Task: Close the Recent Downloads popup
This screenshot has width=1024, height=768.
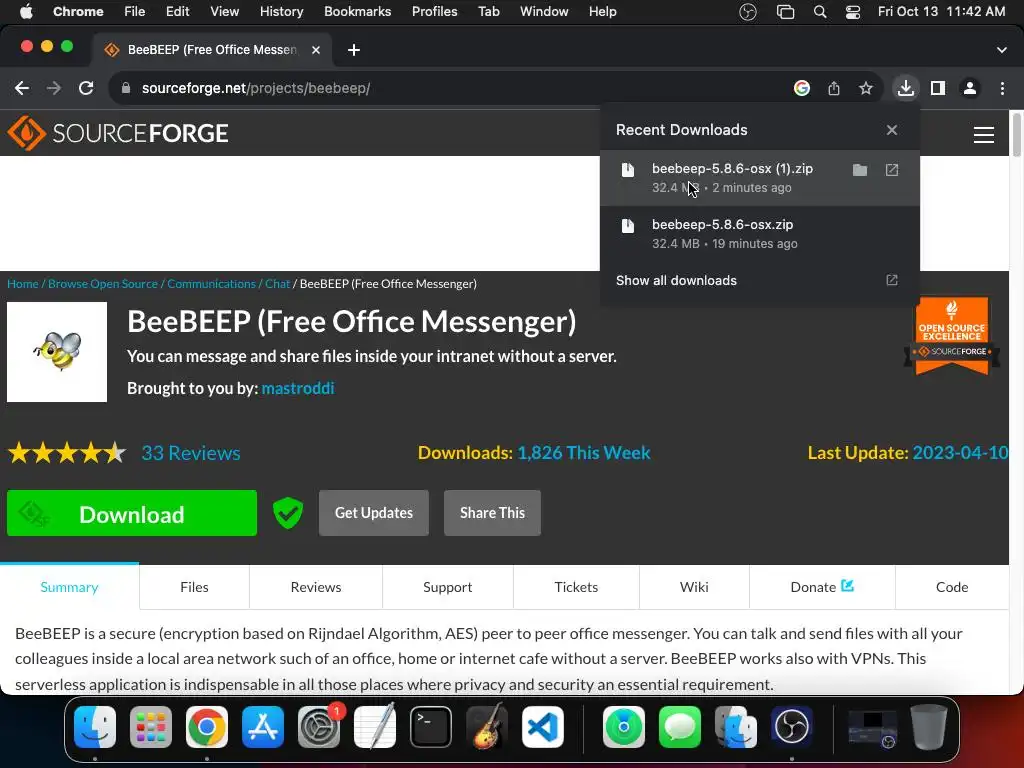Action: 892,130
